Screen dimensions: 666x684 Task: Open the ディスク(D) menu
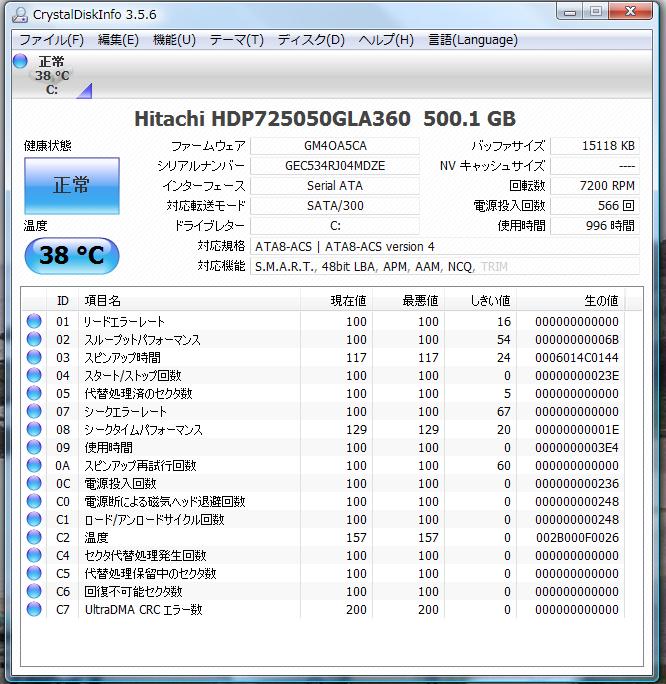(x=311, y=40)
